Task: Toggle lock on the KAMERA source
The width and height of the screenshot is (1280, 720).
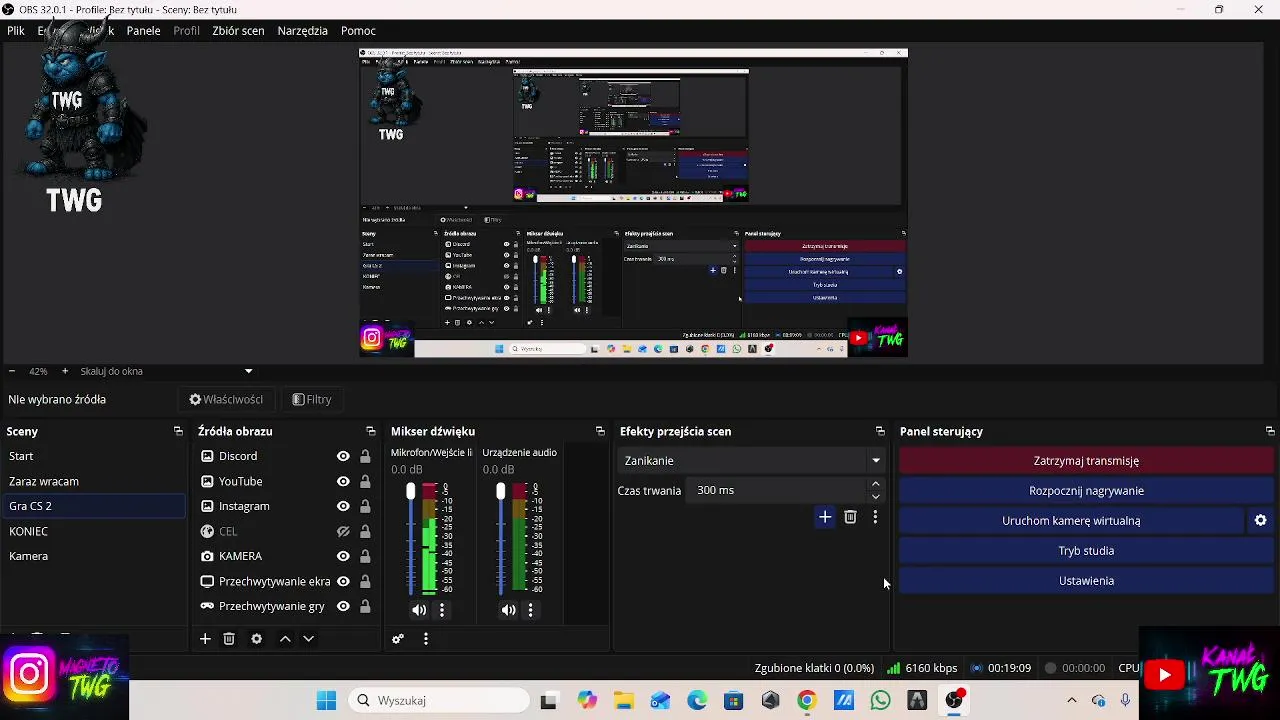Action: click(365, 556)
